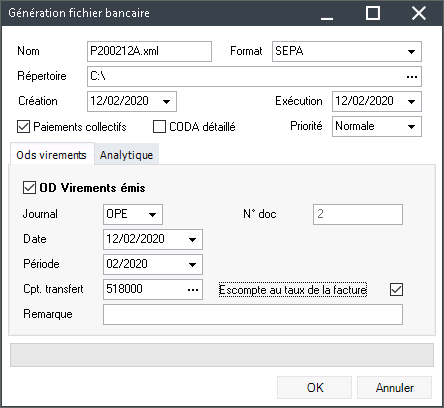The image size is (444, 408).
Task: Toggle the Paiements collectifs checkbox
Action: pyautogui.click(x=23, y=127)
